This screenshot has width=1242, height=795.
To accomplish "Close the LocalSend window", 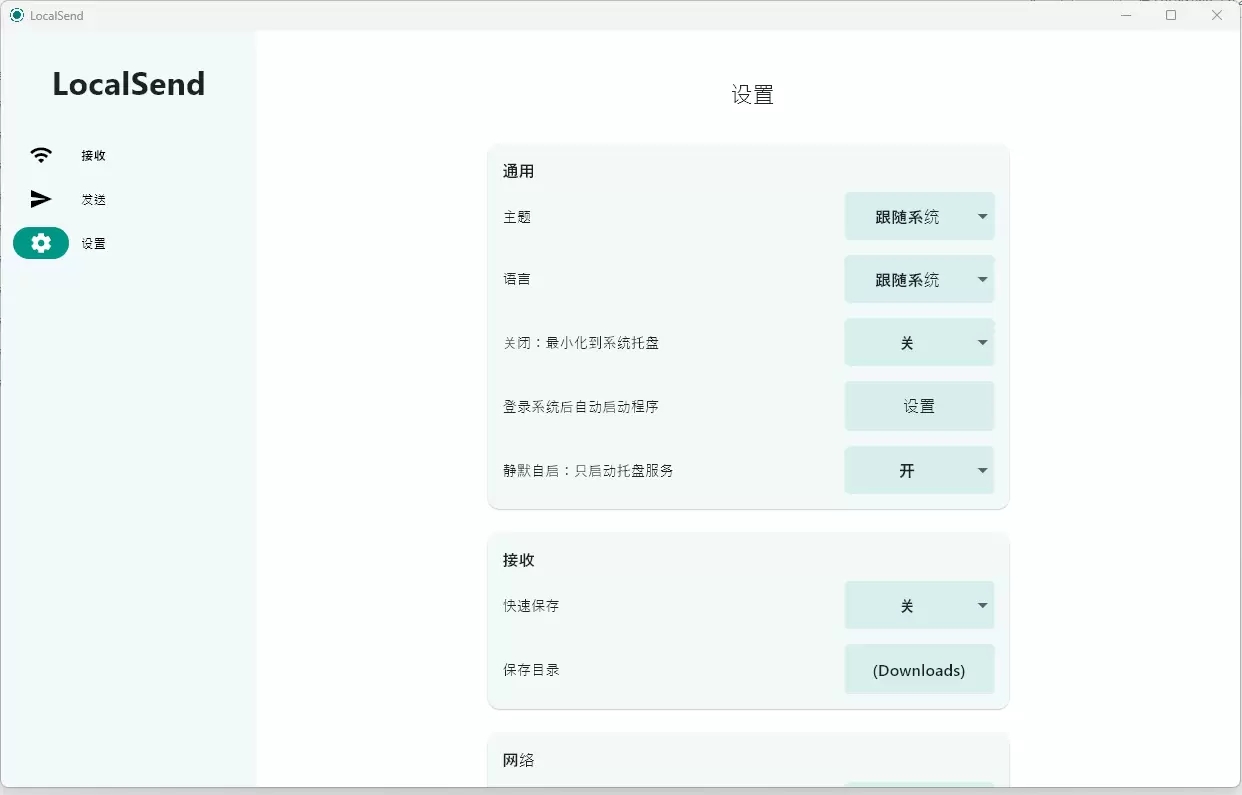I will pos(1217,15).
